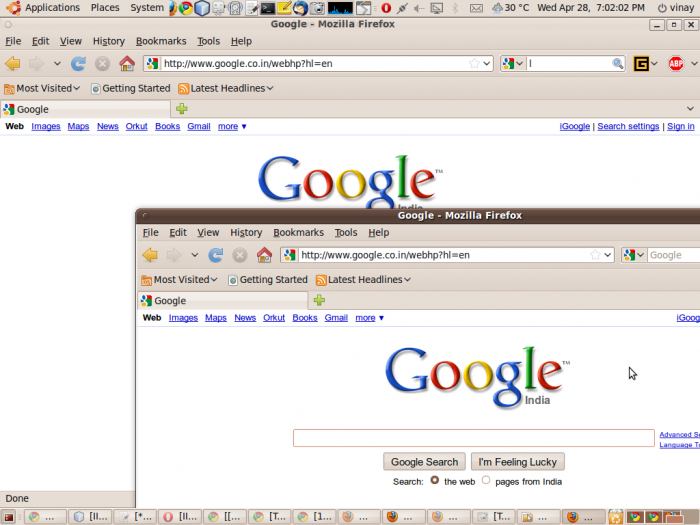Click Reload icon in rear Firefox window
This screenshot has height=525, width=700.
click(78, 64)
